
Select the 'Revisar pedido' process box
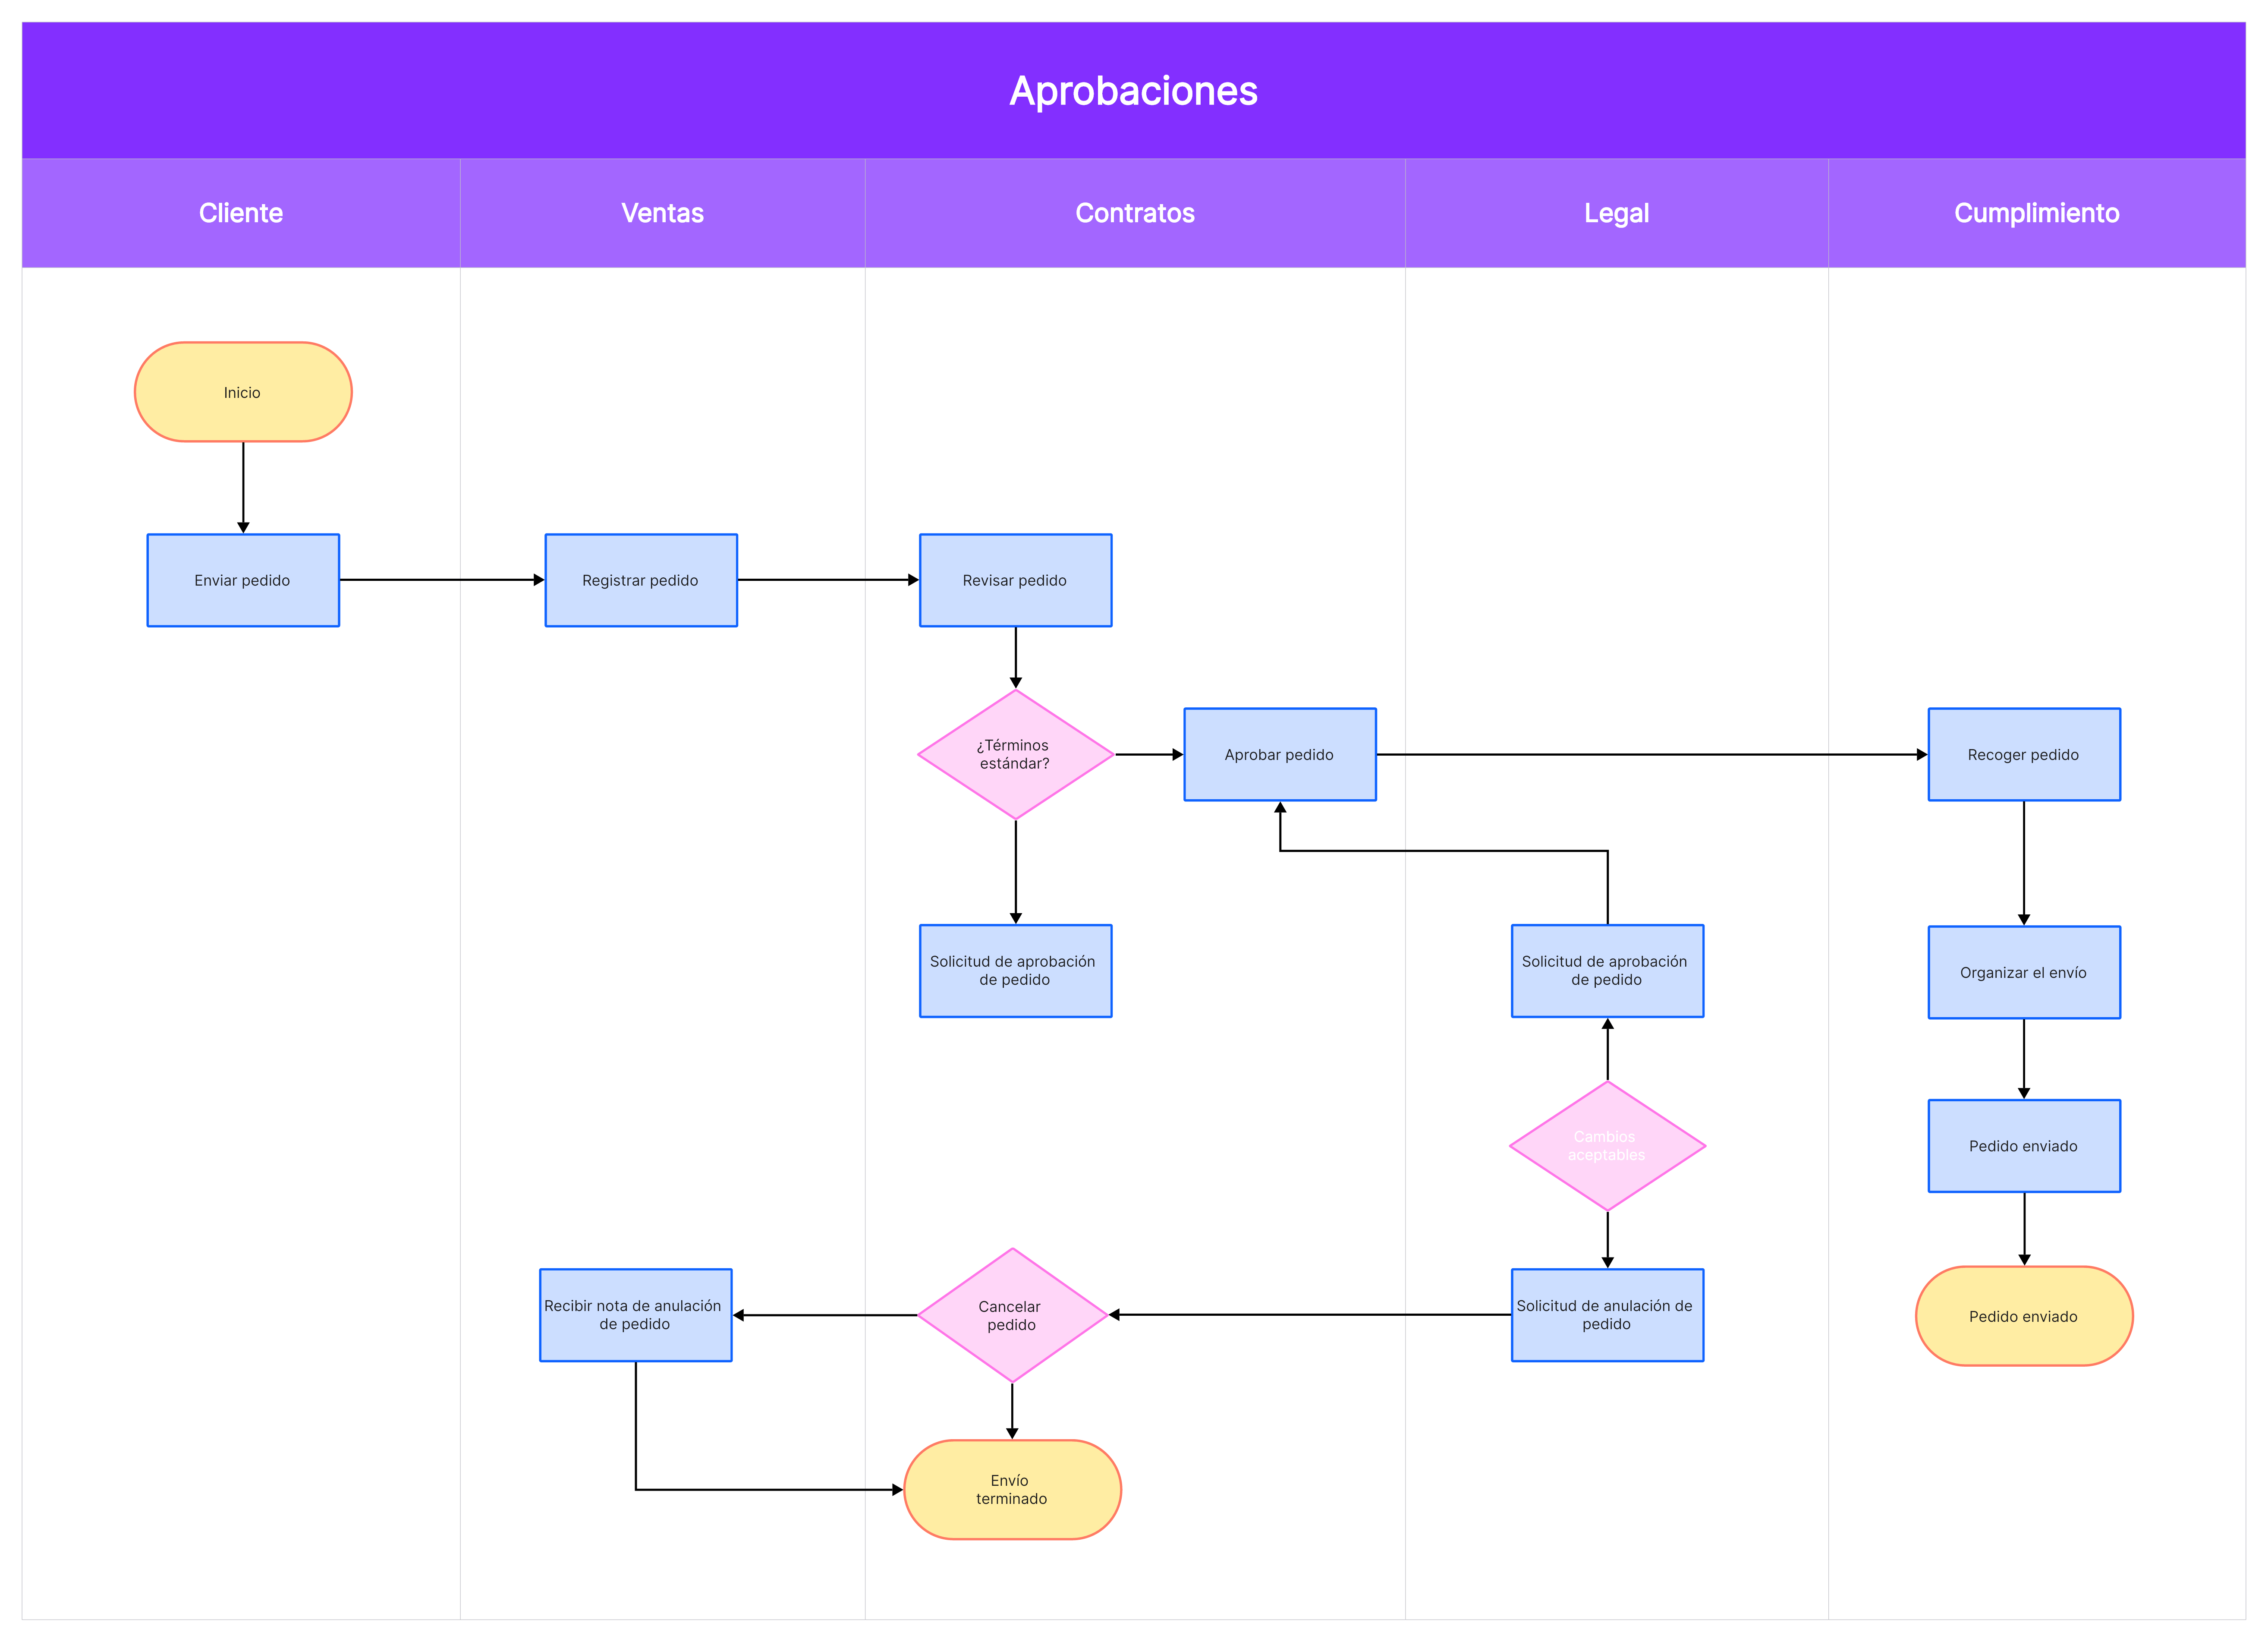(x=1015, y=580)
